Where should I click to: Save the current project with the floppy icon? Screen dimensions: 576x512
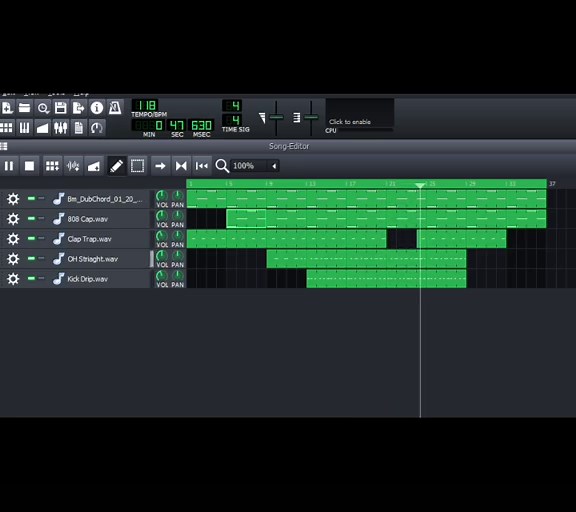61,108
